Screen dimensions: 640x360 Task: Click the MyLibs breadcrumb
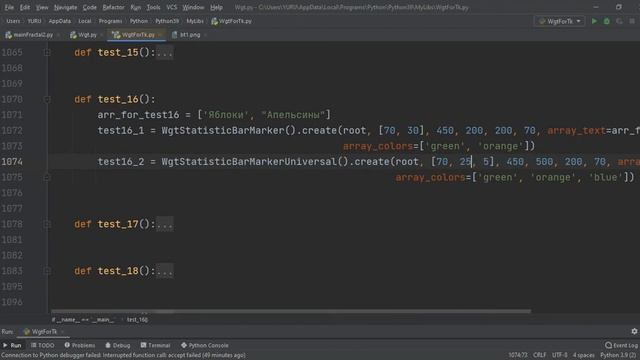click(195, 21)
